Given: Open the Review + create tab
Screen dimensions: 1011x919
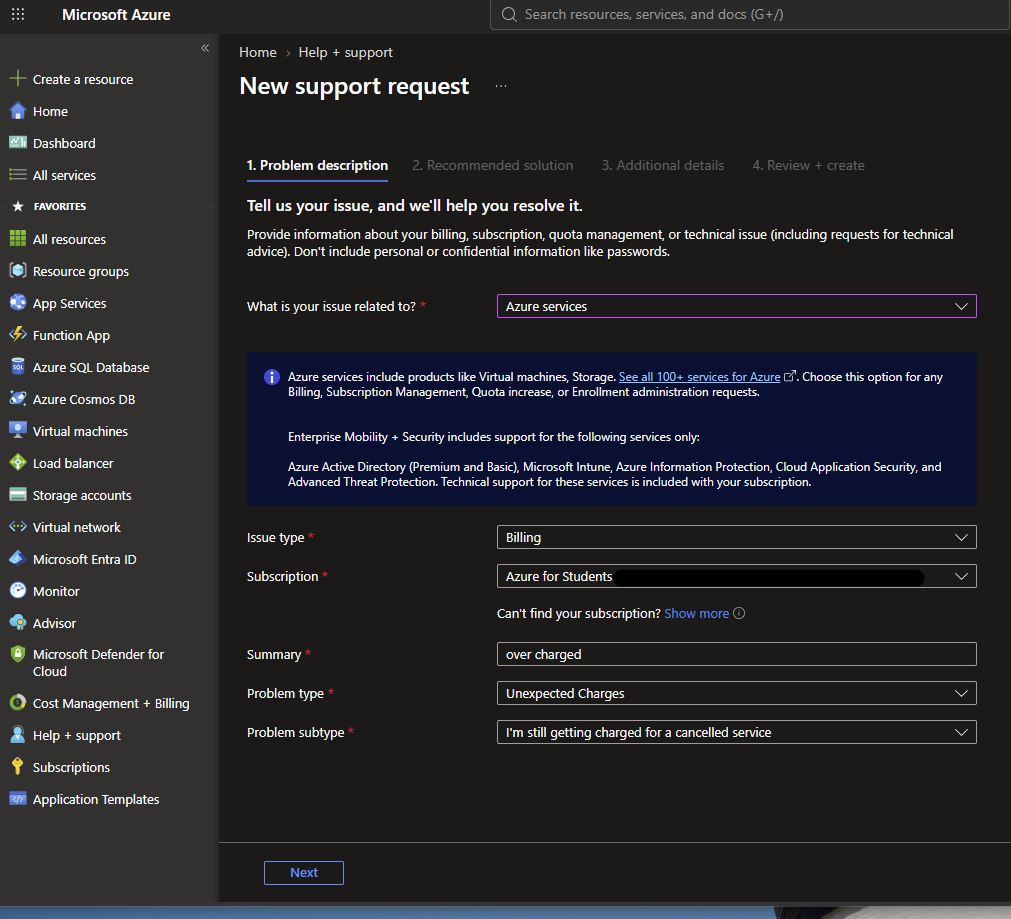Looking at the screenshot, I should 809,166.
